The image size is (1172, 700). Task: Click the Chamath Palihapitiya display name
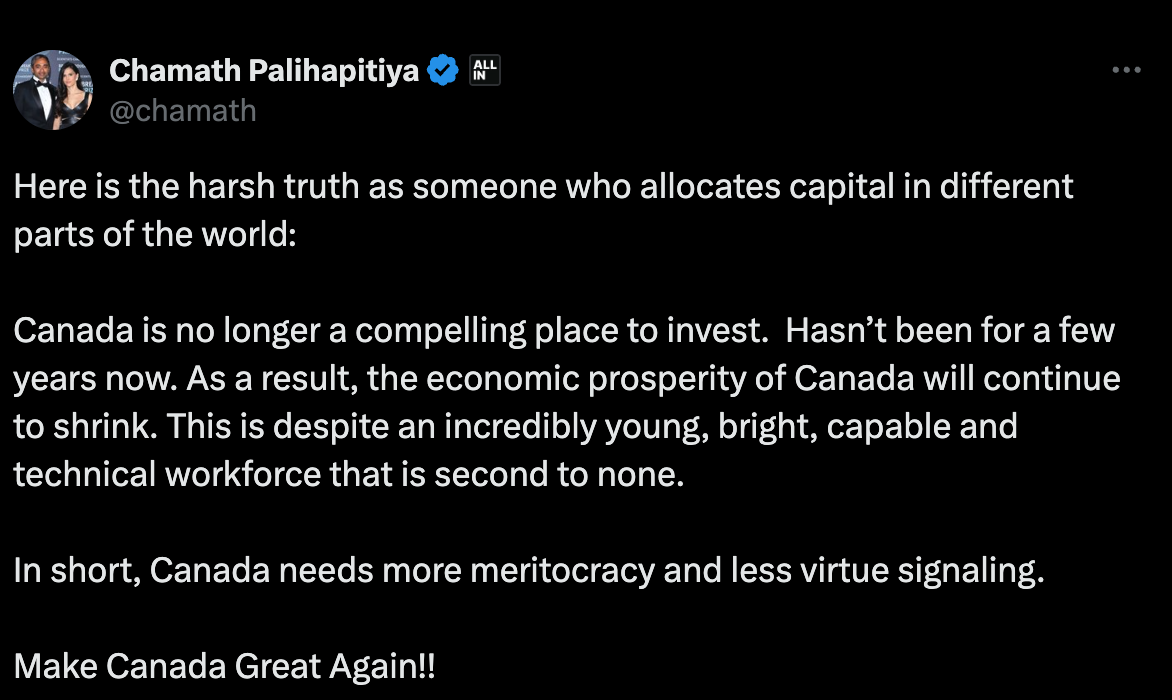point(264,71)
